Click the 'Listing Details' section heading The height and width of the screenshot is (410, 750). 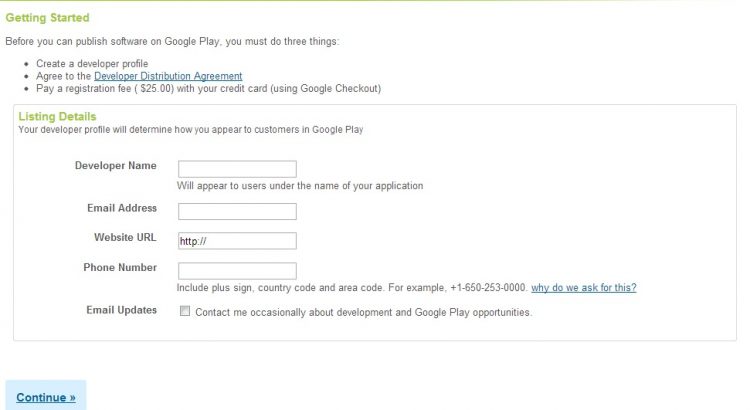point(57,117)
